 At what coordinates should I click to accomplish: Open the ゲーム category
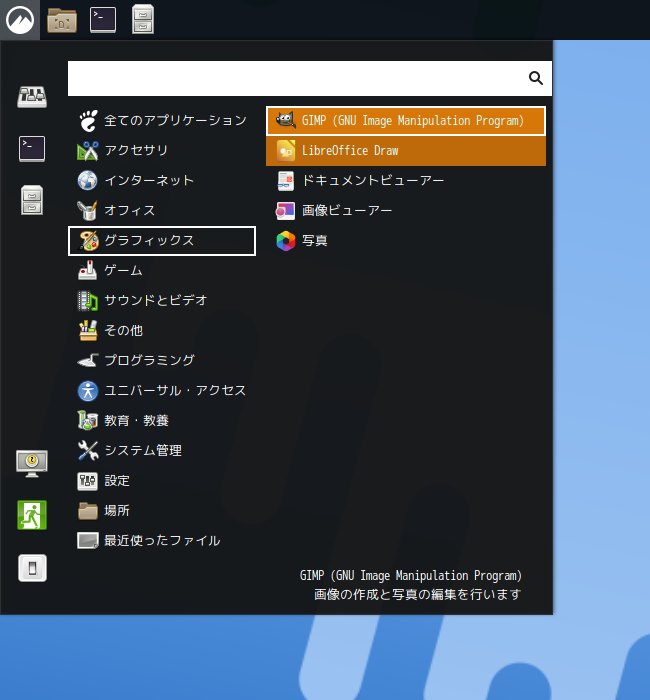(162, 271)
